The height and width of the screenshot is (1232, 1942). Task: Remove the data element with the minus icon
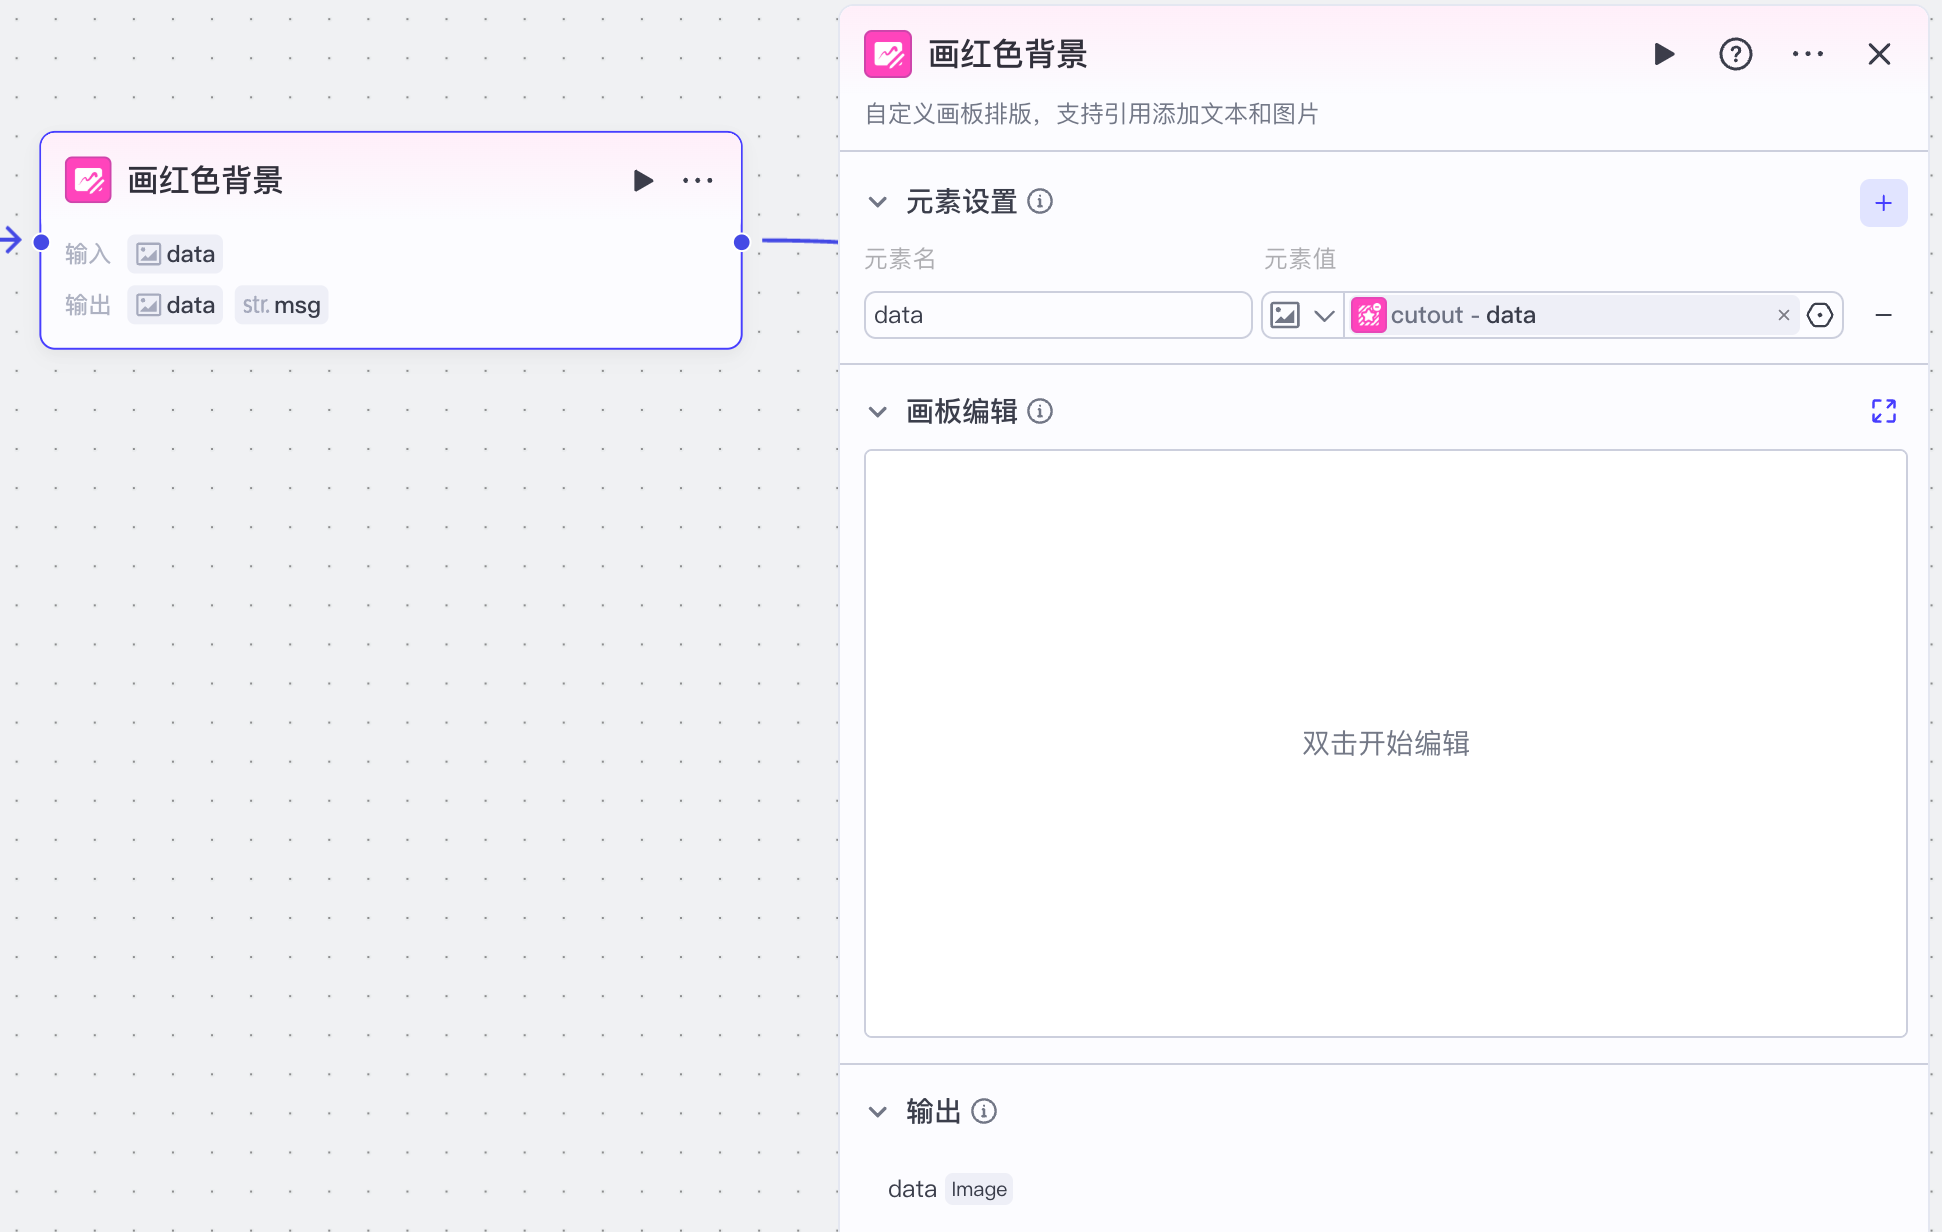[x=1883, y=315]
